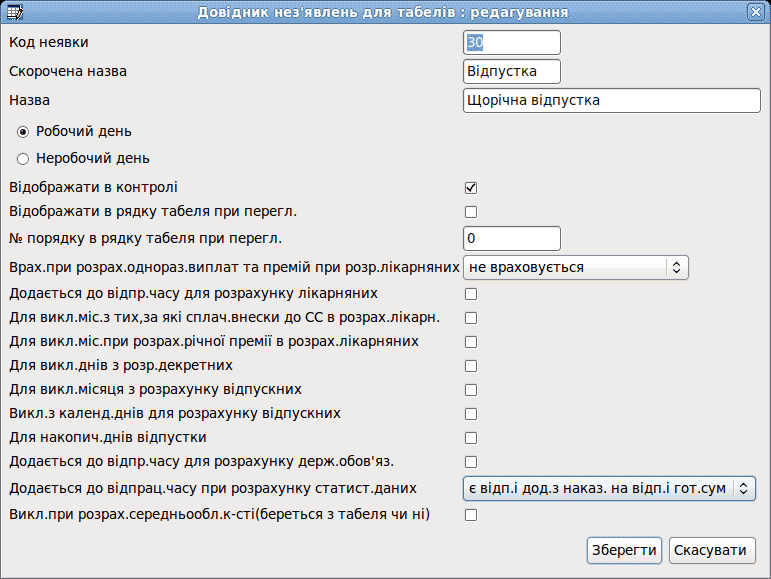Tick "Додається до відпр.часу для розрахунку лікарняних"
The image size is (771, 579).
471,294
